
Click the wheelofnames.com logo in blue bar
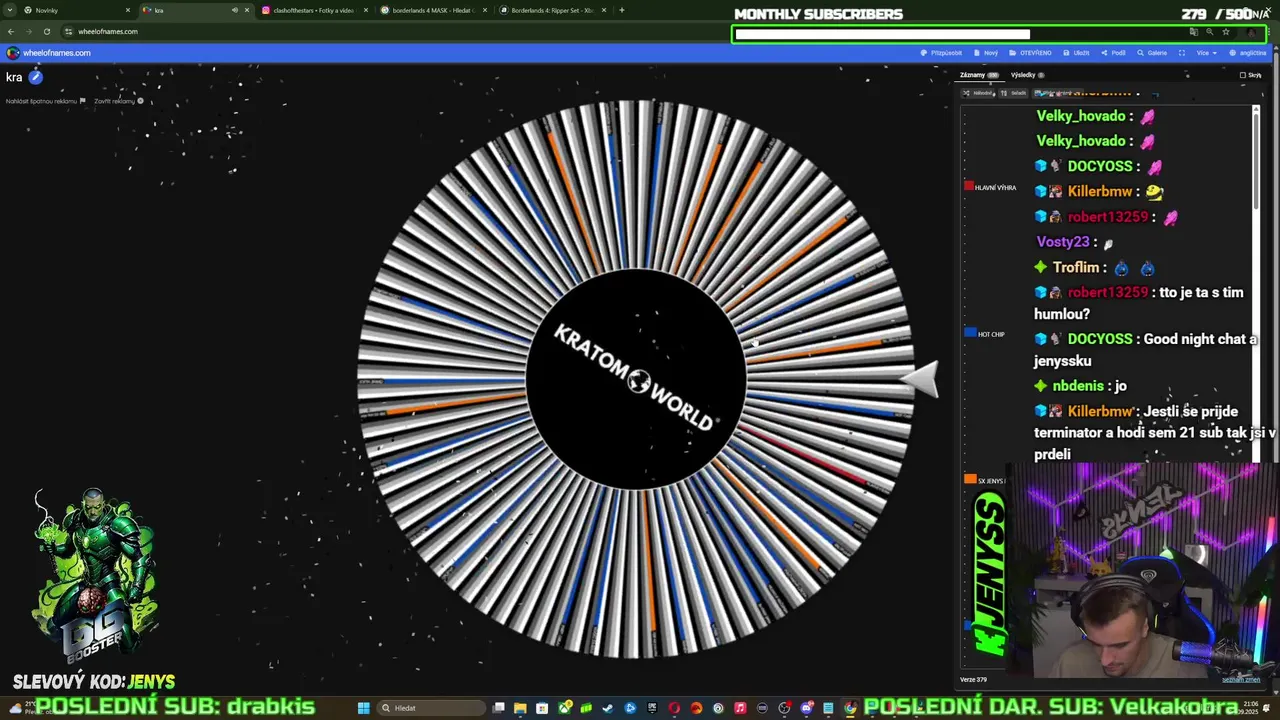coord(49,53)
